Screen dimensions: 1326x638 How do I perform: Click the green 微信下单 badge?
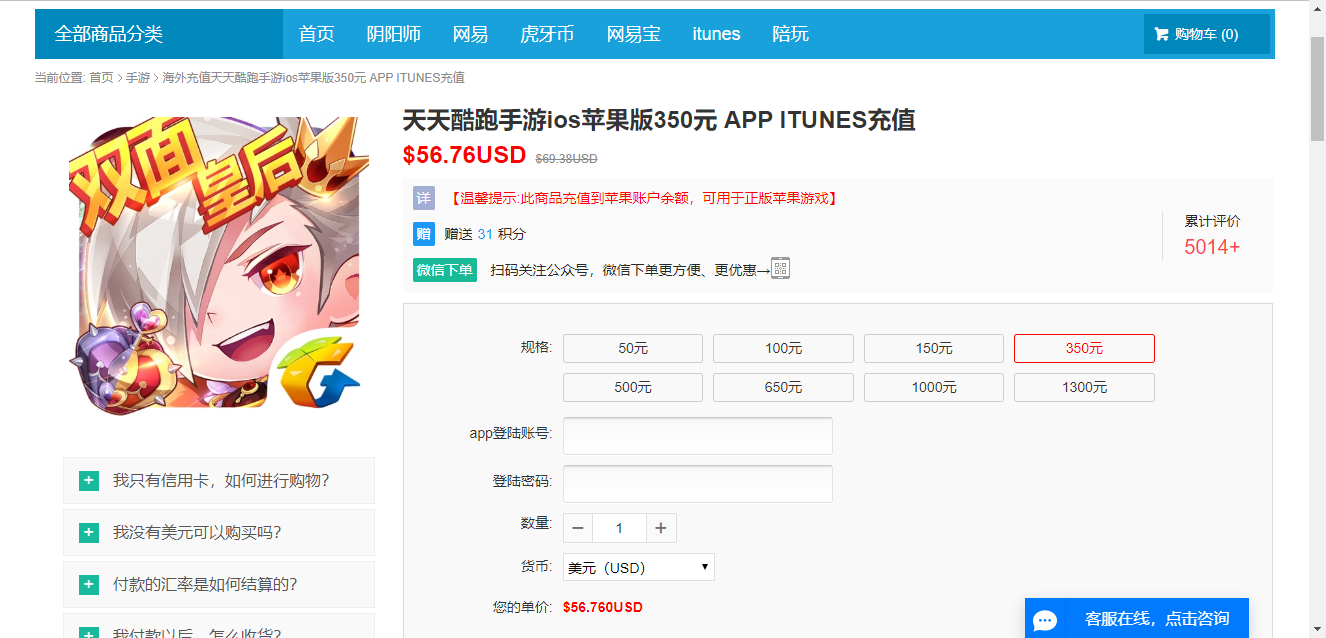point(445,270)
